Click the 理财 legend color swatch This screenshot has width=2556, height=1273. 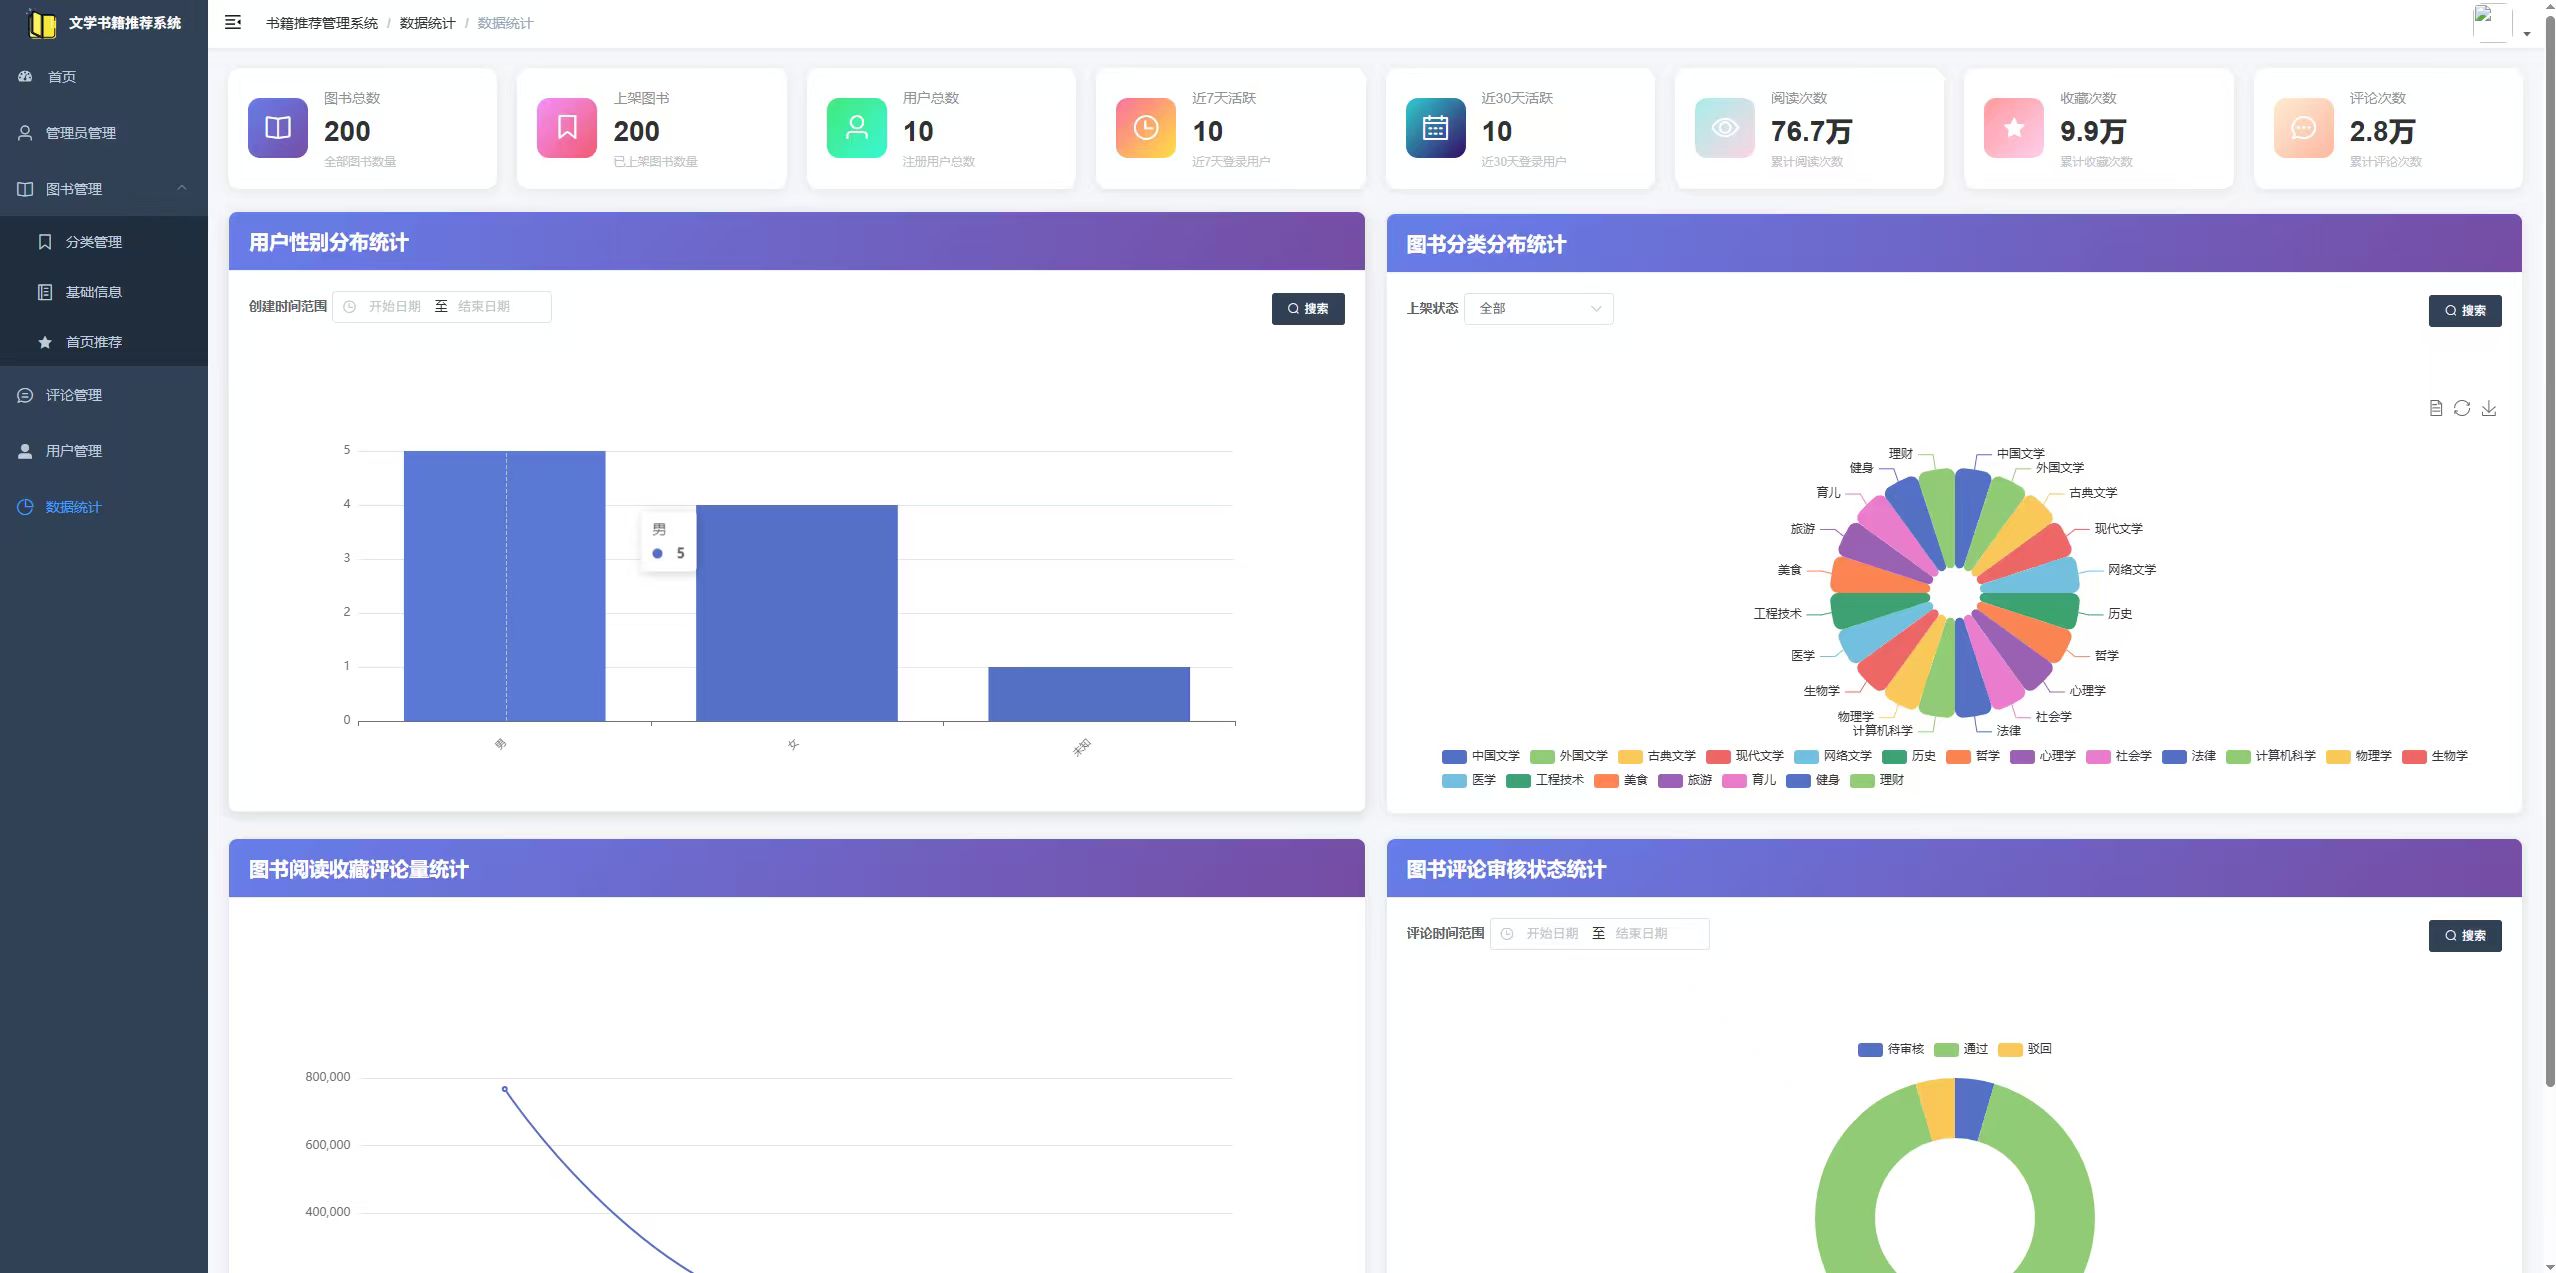[1862, 781]
